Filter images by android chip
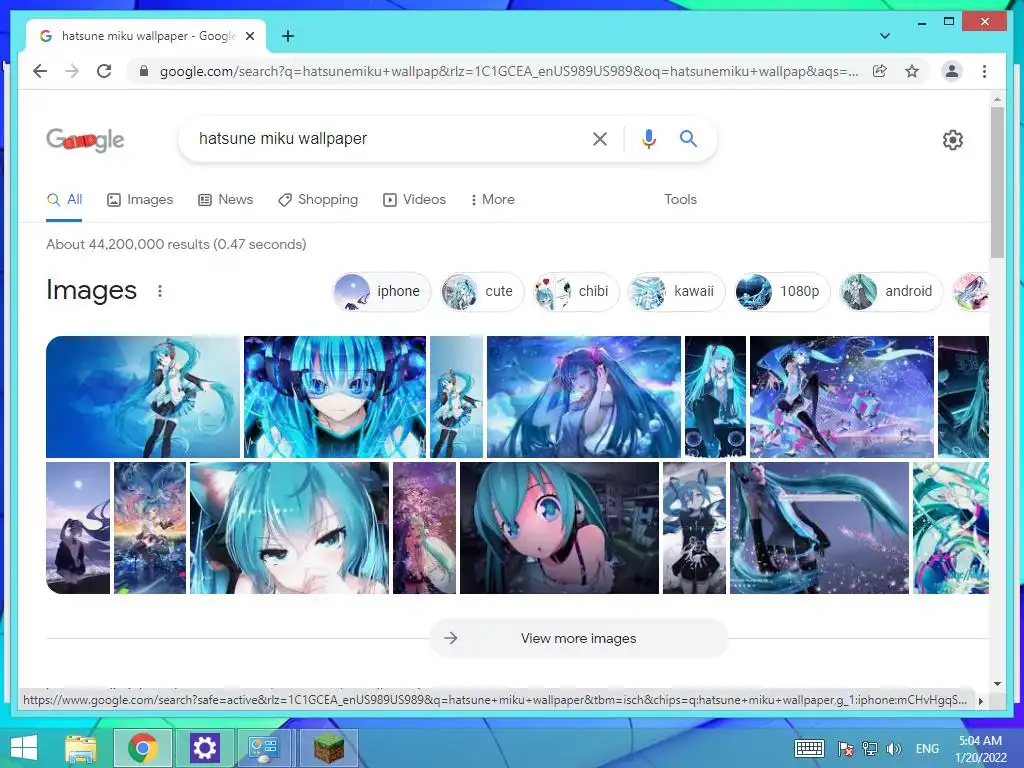The image size is (1024, 768). [x=891, y=291]
